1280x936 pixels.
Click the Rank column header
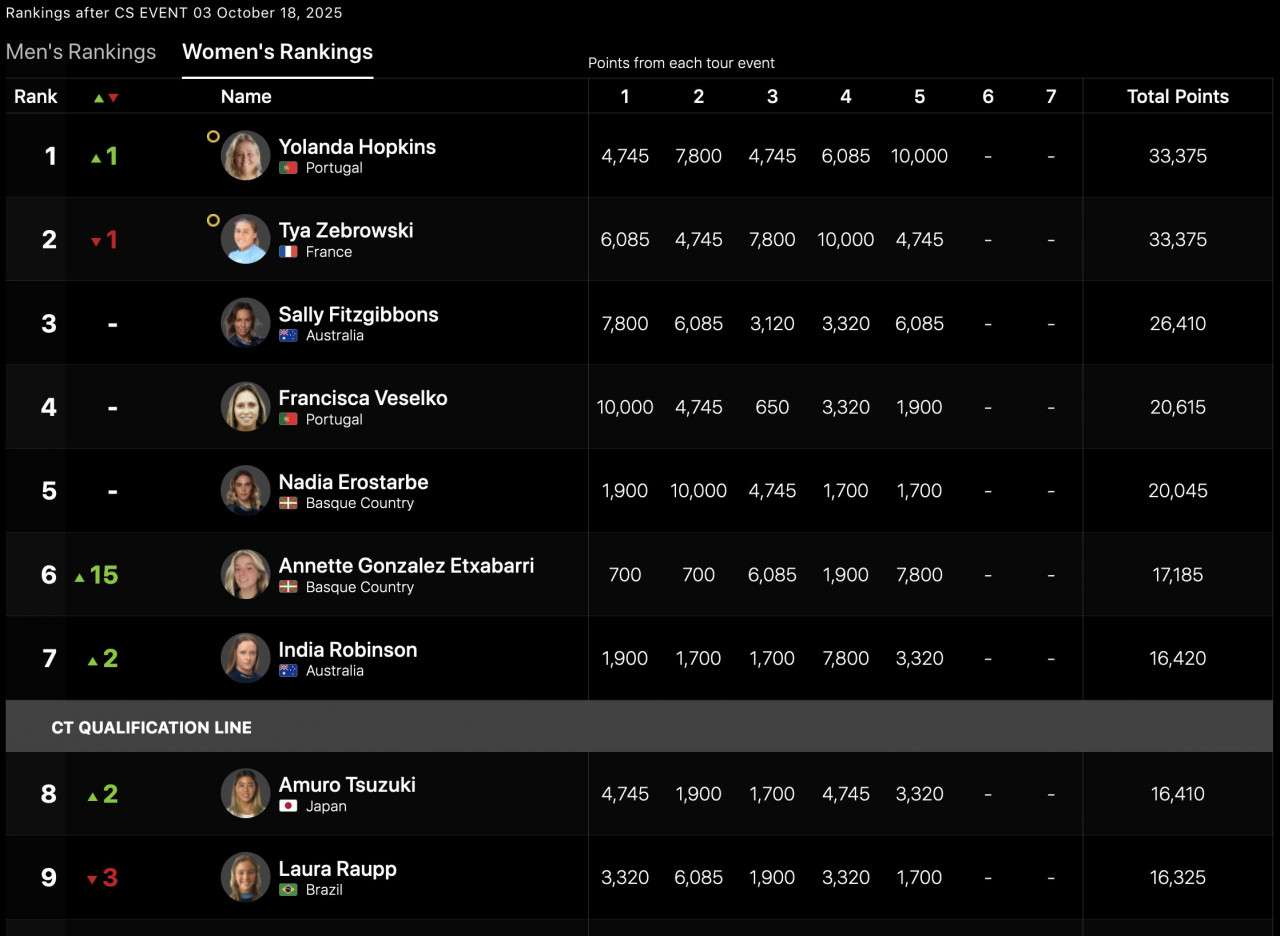point(36,97)
